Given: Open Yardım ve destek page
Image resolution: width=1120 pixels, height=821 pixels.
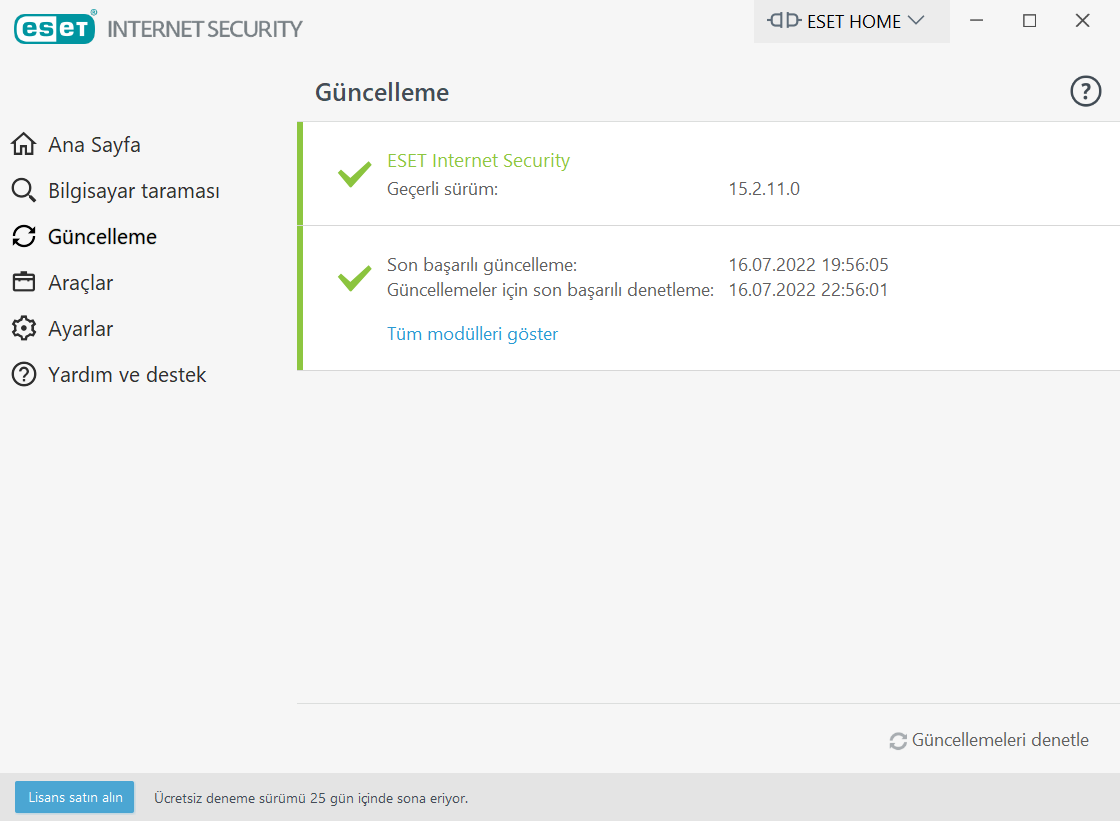Looking at the screenshot, I should [x=127, y=375].
